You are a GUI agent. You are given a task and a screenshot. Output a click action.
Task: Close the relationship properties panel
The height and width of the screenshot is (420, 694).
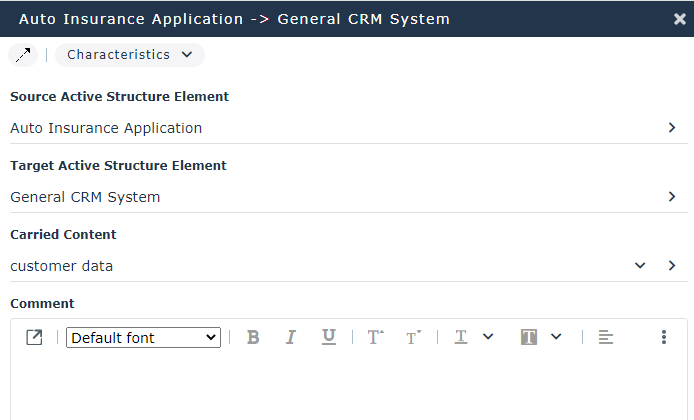(680, 19)
